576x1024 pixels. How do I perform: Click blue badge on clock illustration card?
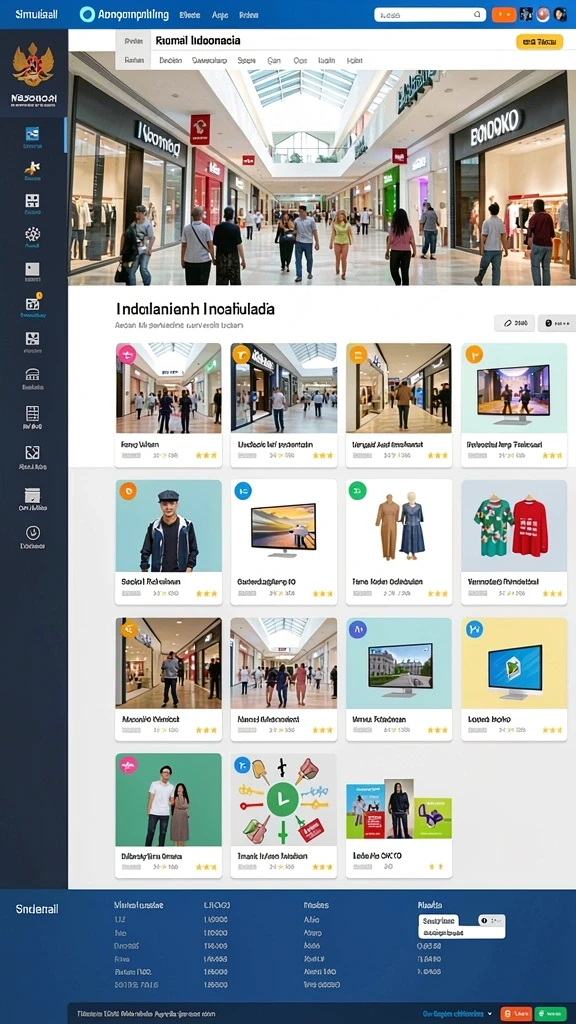pos(242,765)
